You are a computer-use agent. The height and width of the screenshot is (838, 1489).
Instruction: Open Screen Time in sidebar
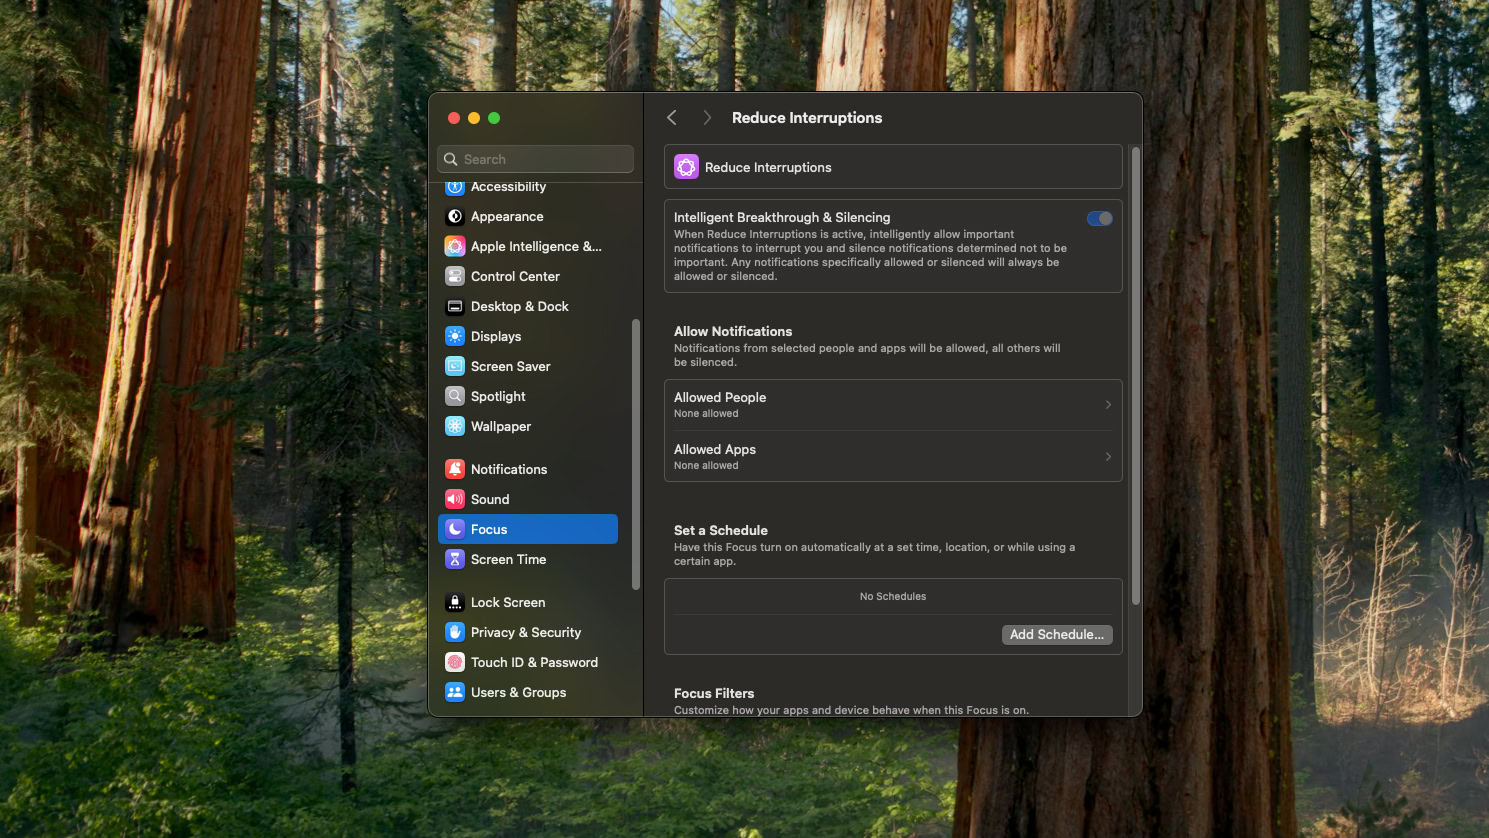pos(508,559)
